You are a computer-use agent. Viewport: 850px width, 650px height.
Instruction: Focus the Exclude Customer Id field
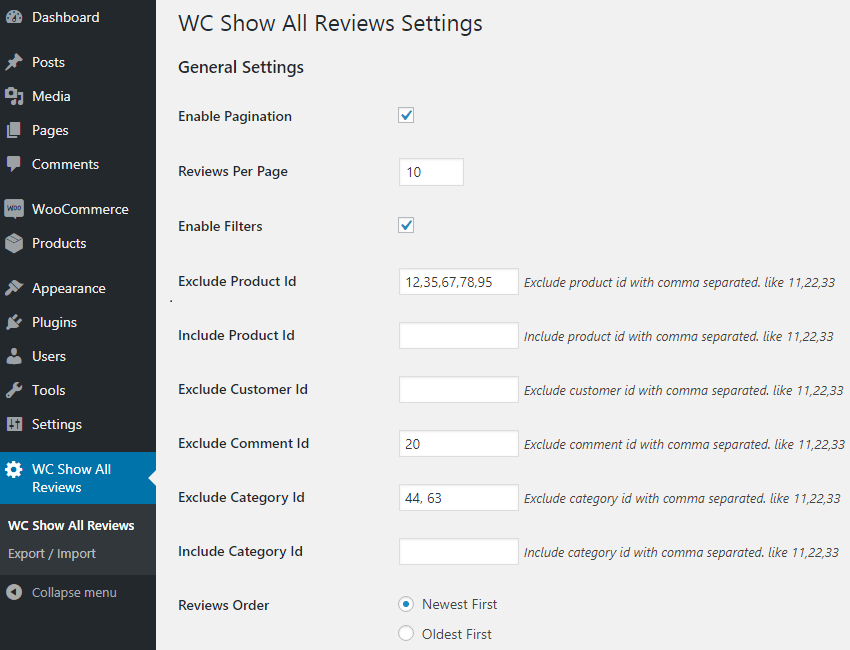(x=459, y=389)
